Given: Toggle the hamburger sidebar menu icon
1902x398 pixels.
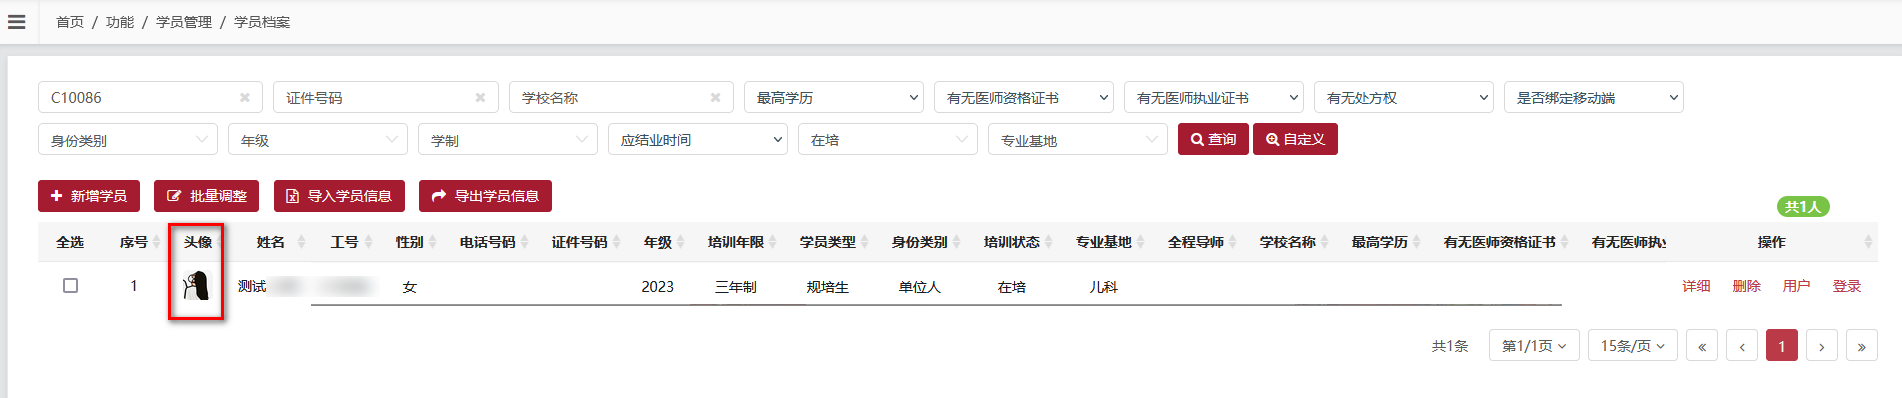Looking at the screenshot, I should [x=16, y=21].
